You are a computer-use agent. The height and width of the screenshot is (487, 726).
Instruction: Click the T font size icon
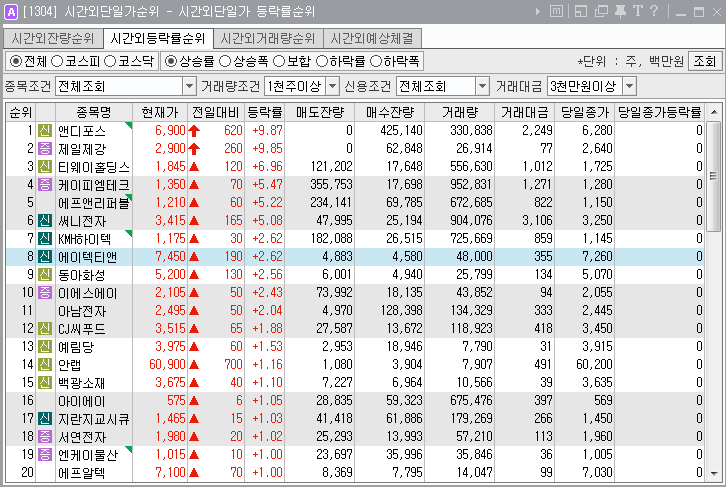[638, 11]
